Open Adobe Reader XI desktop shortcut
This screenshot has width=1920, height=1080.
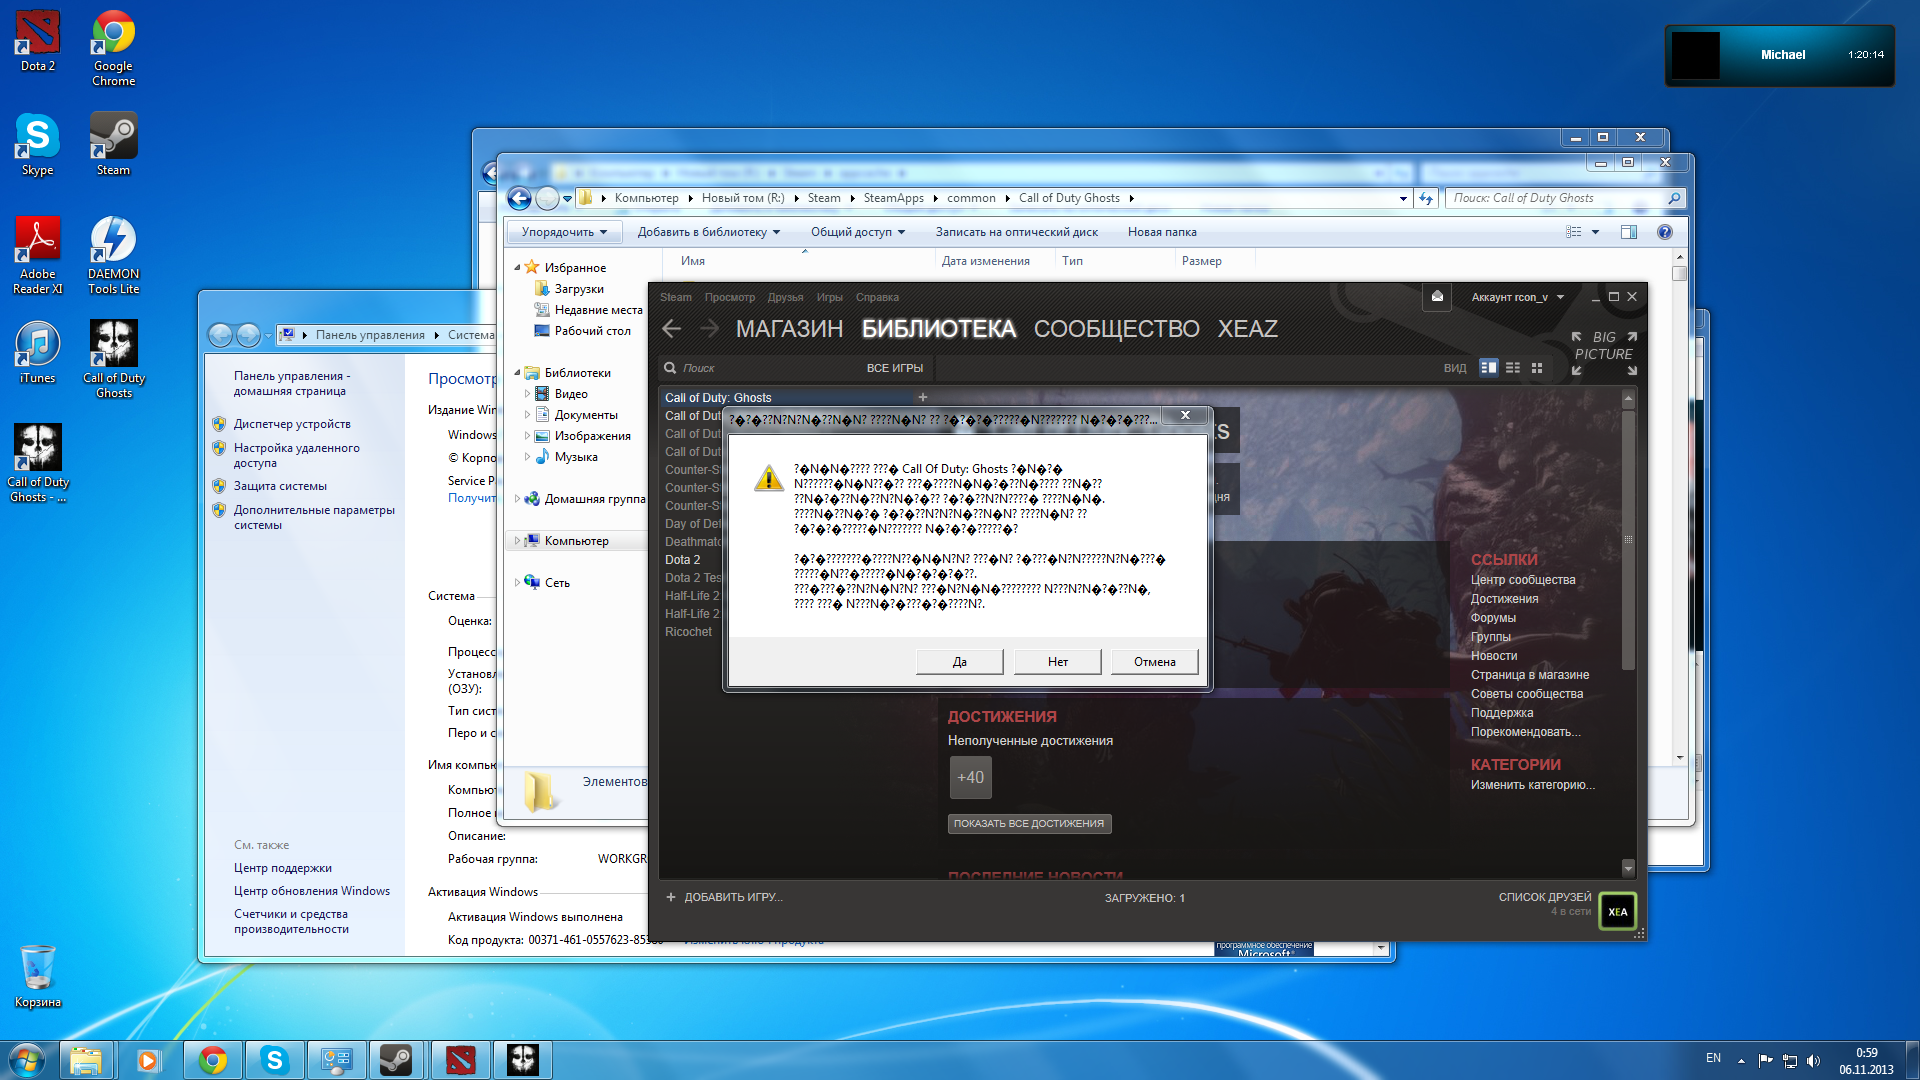tap(37, 256)
